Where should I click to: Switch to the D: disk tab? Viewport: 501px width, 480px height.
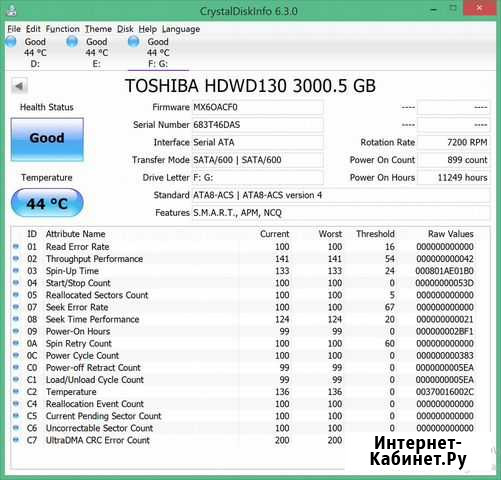click(x=35, y=53)
